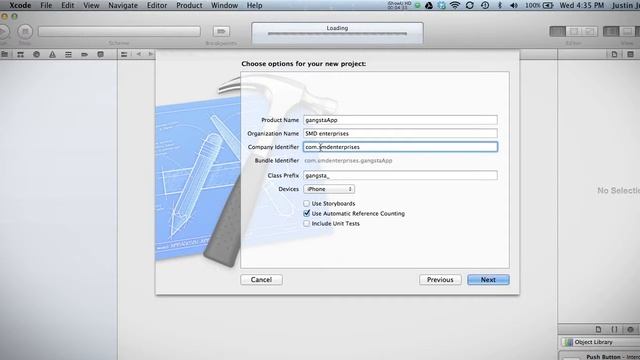
Task: Click the Bluetooth menu bar icon
Action: coord(500,5)
